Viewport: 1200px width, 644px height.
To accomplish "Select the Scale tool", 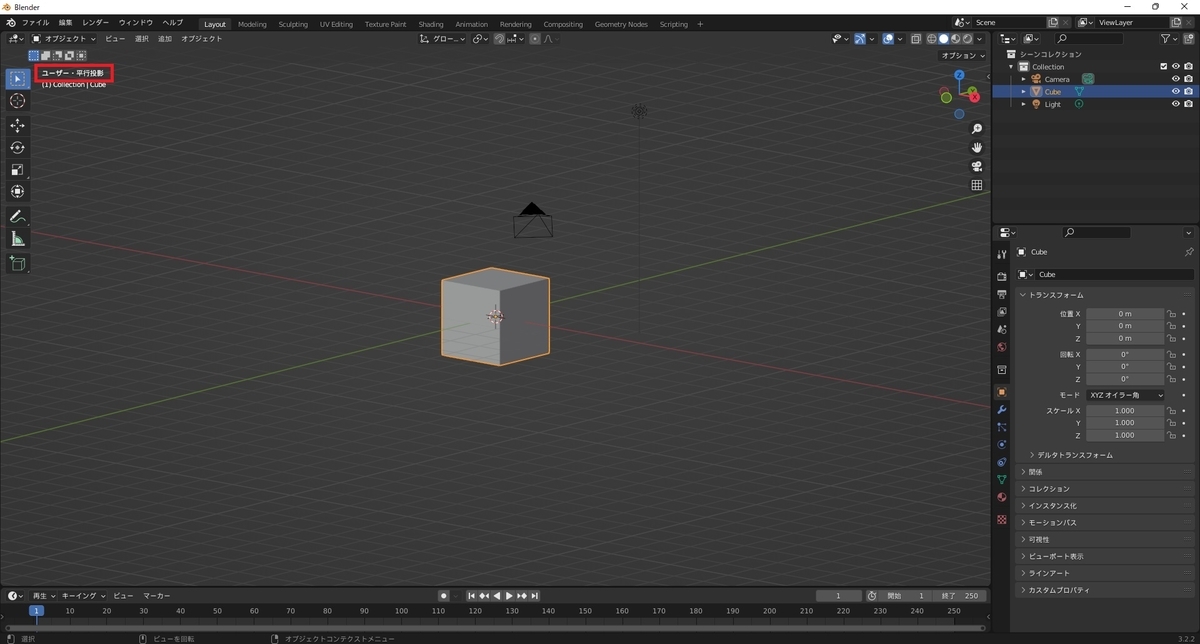I will click(17, 169).
